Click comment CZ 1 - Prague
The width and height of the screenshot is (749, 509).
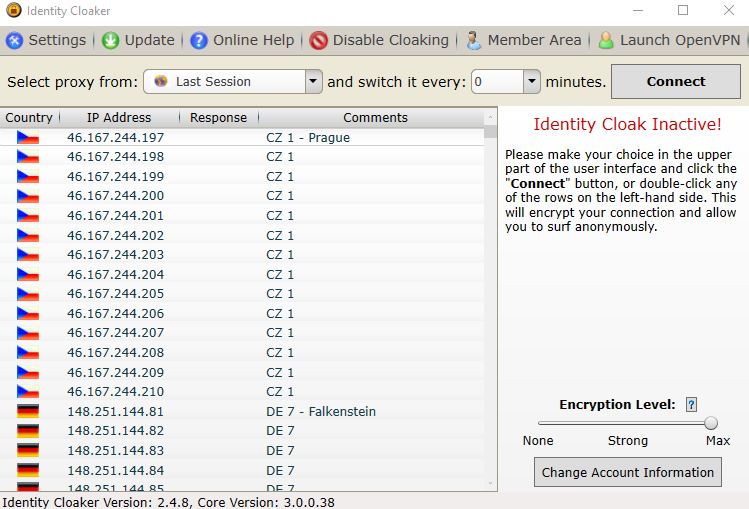tap(308, 138)
